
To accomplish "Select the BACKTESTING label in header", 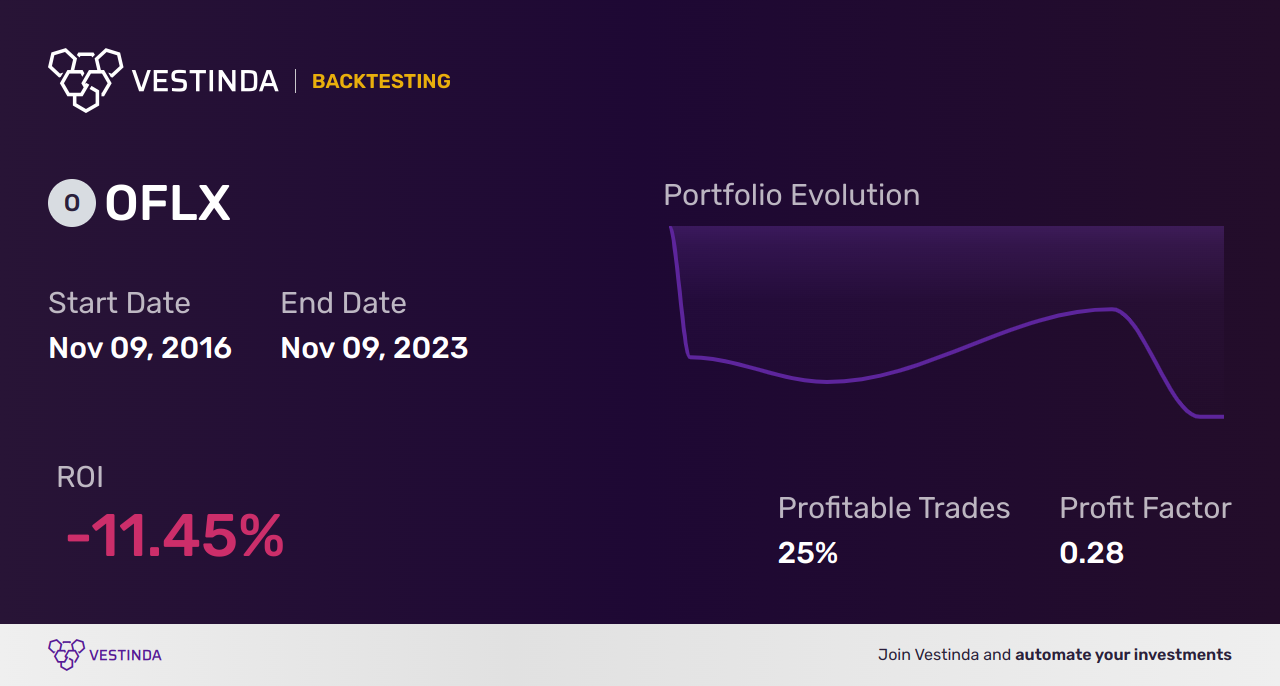I will [x=381, y=81].
